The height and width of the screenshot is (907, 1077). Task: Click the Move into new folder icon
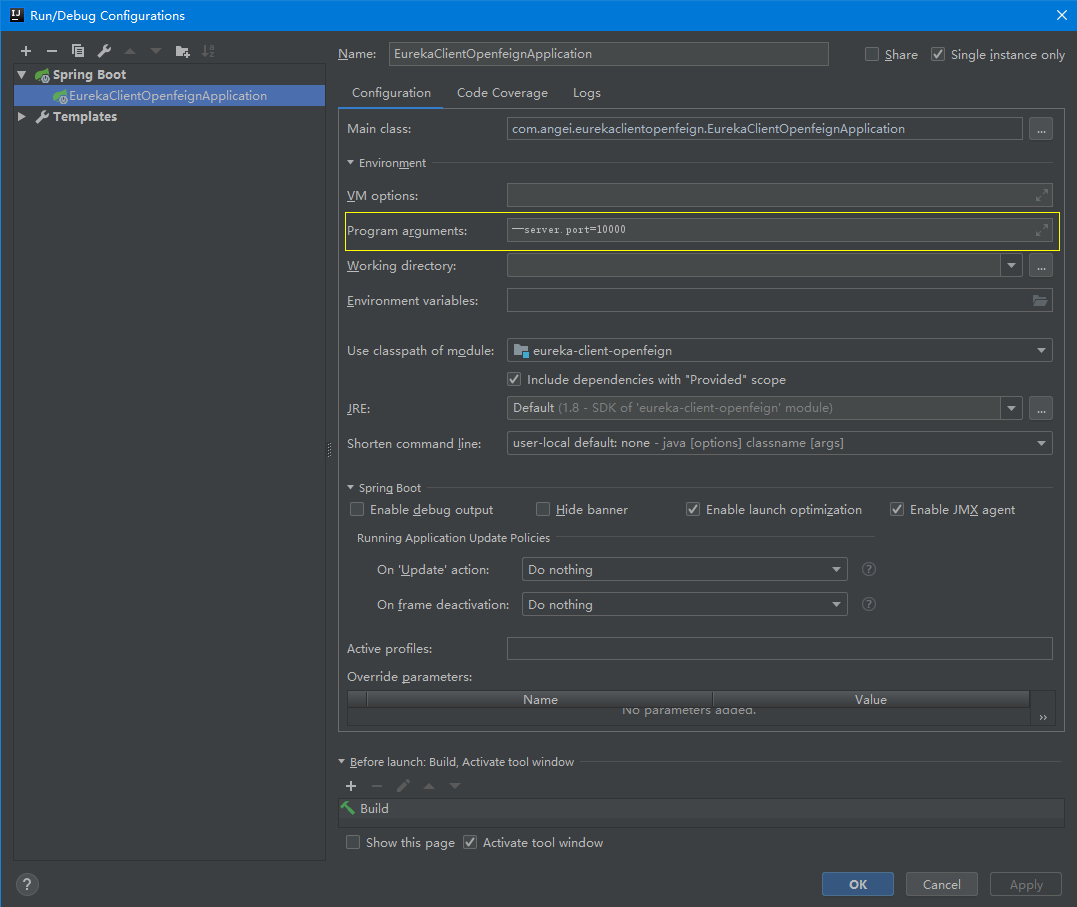point(182,51)
